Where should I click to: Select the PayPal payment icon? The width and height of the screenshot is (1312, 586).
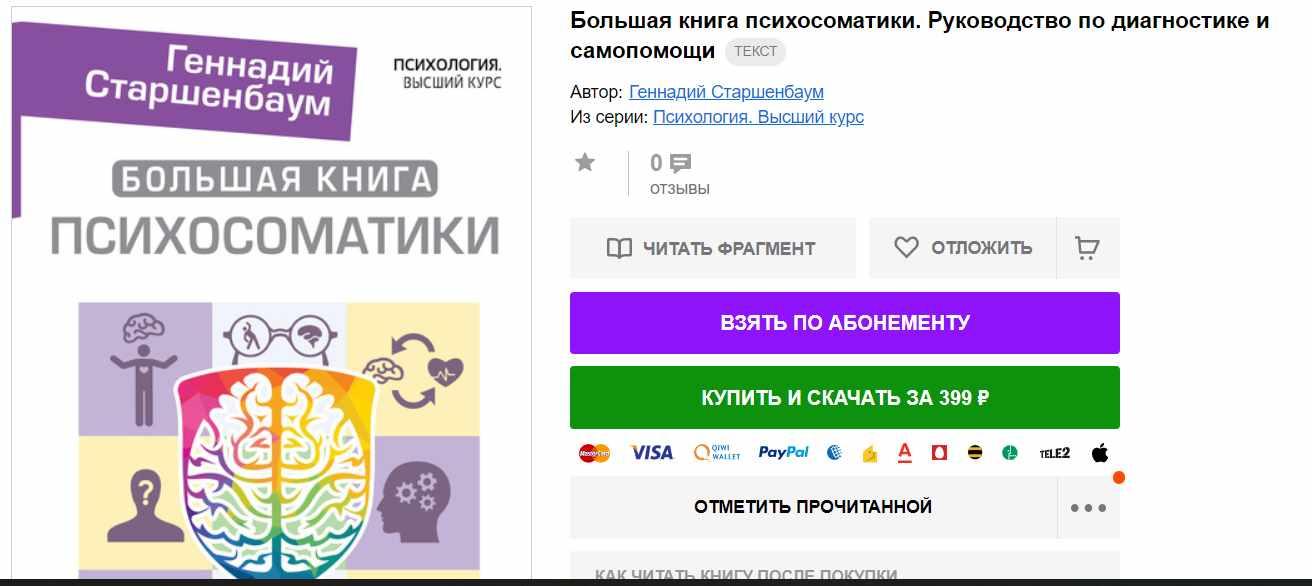coord(783,453)
